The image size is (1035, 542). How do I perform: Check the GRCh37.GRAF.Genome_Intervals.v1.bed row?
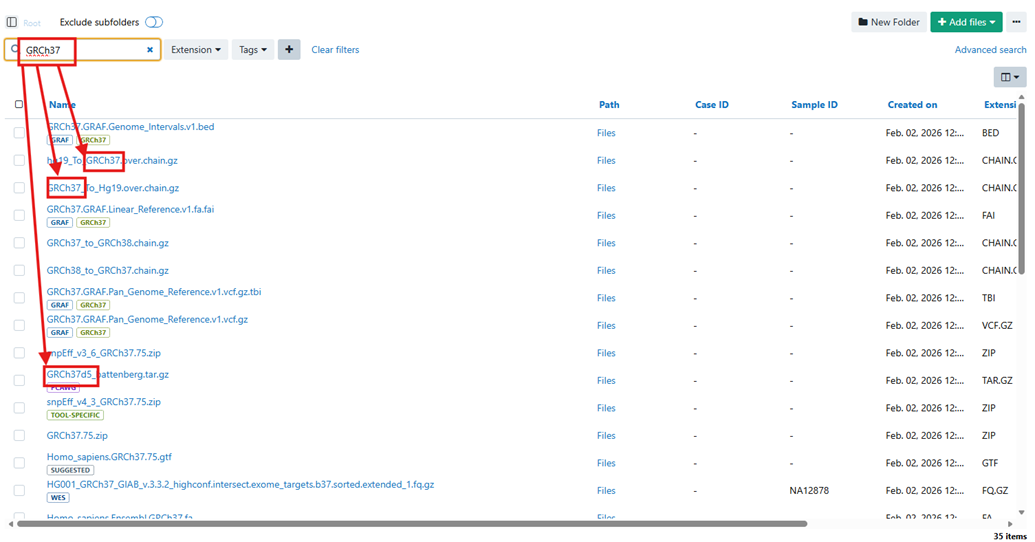(19, 133)
